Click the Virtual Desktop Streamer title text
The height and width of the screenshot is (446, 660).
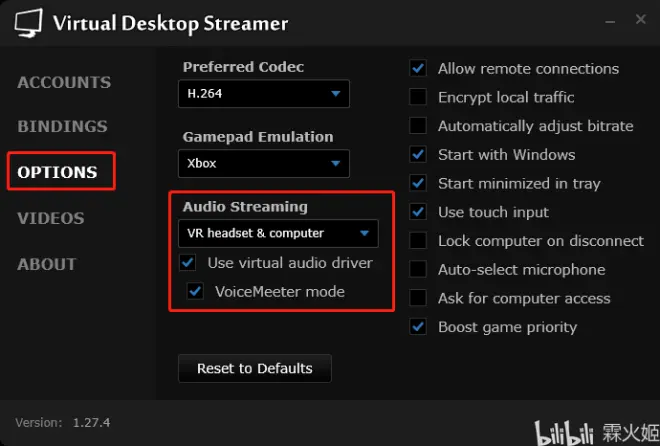click(170, 24)
